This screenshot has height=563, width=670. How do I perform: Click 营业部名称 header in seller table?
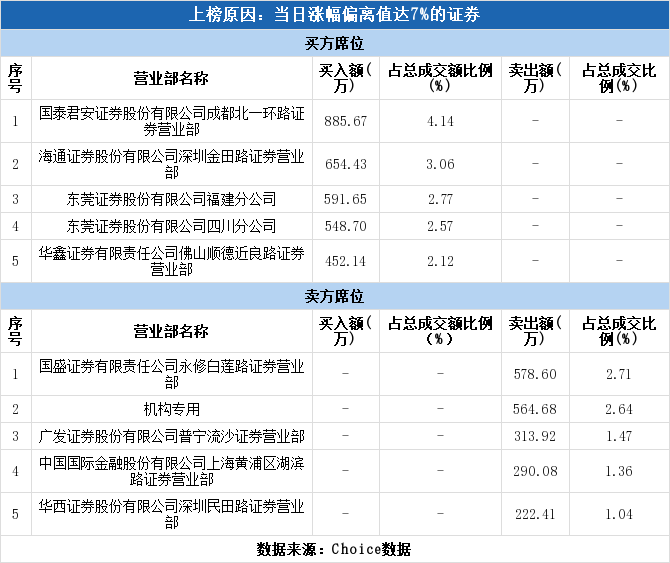(x=171, y=331)
